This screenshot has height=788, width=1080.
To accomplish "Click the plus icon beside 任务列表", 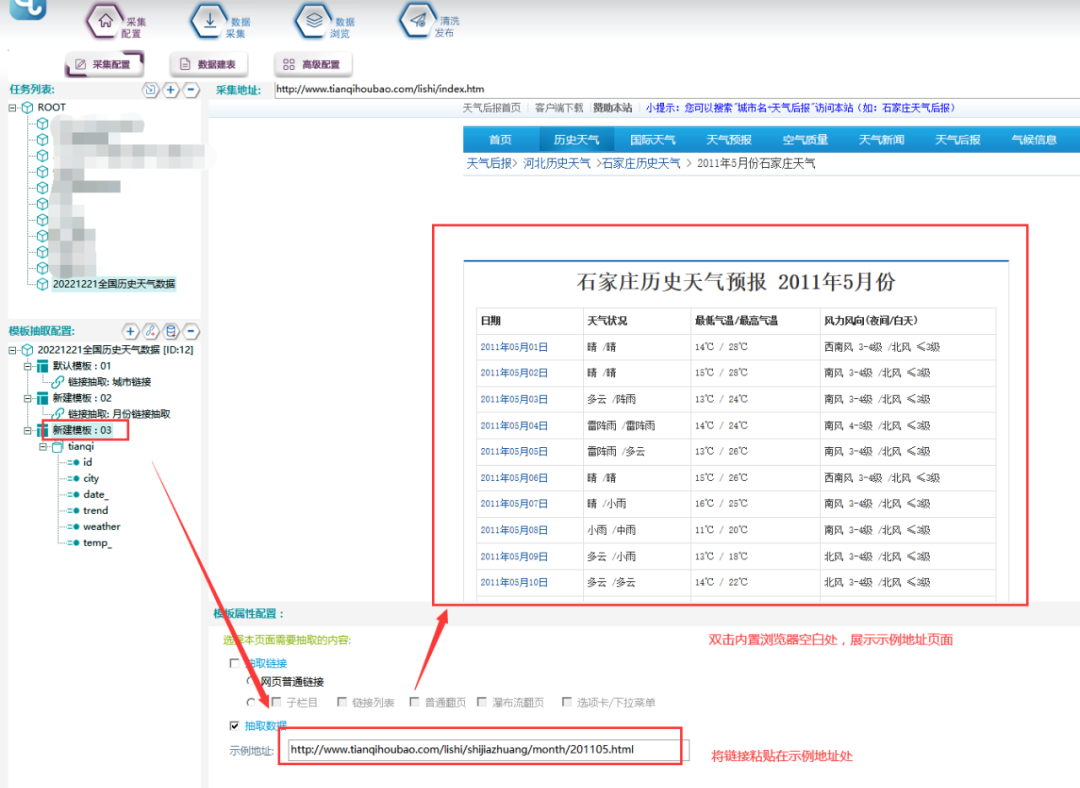I will click(x=171, y=90).
